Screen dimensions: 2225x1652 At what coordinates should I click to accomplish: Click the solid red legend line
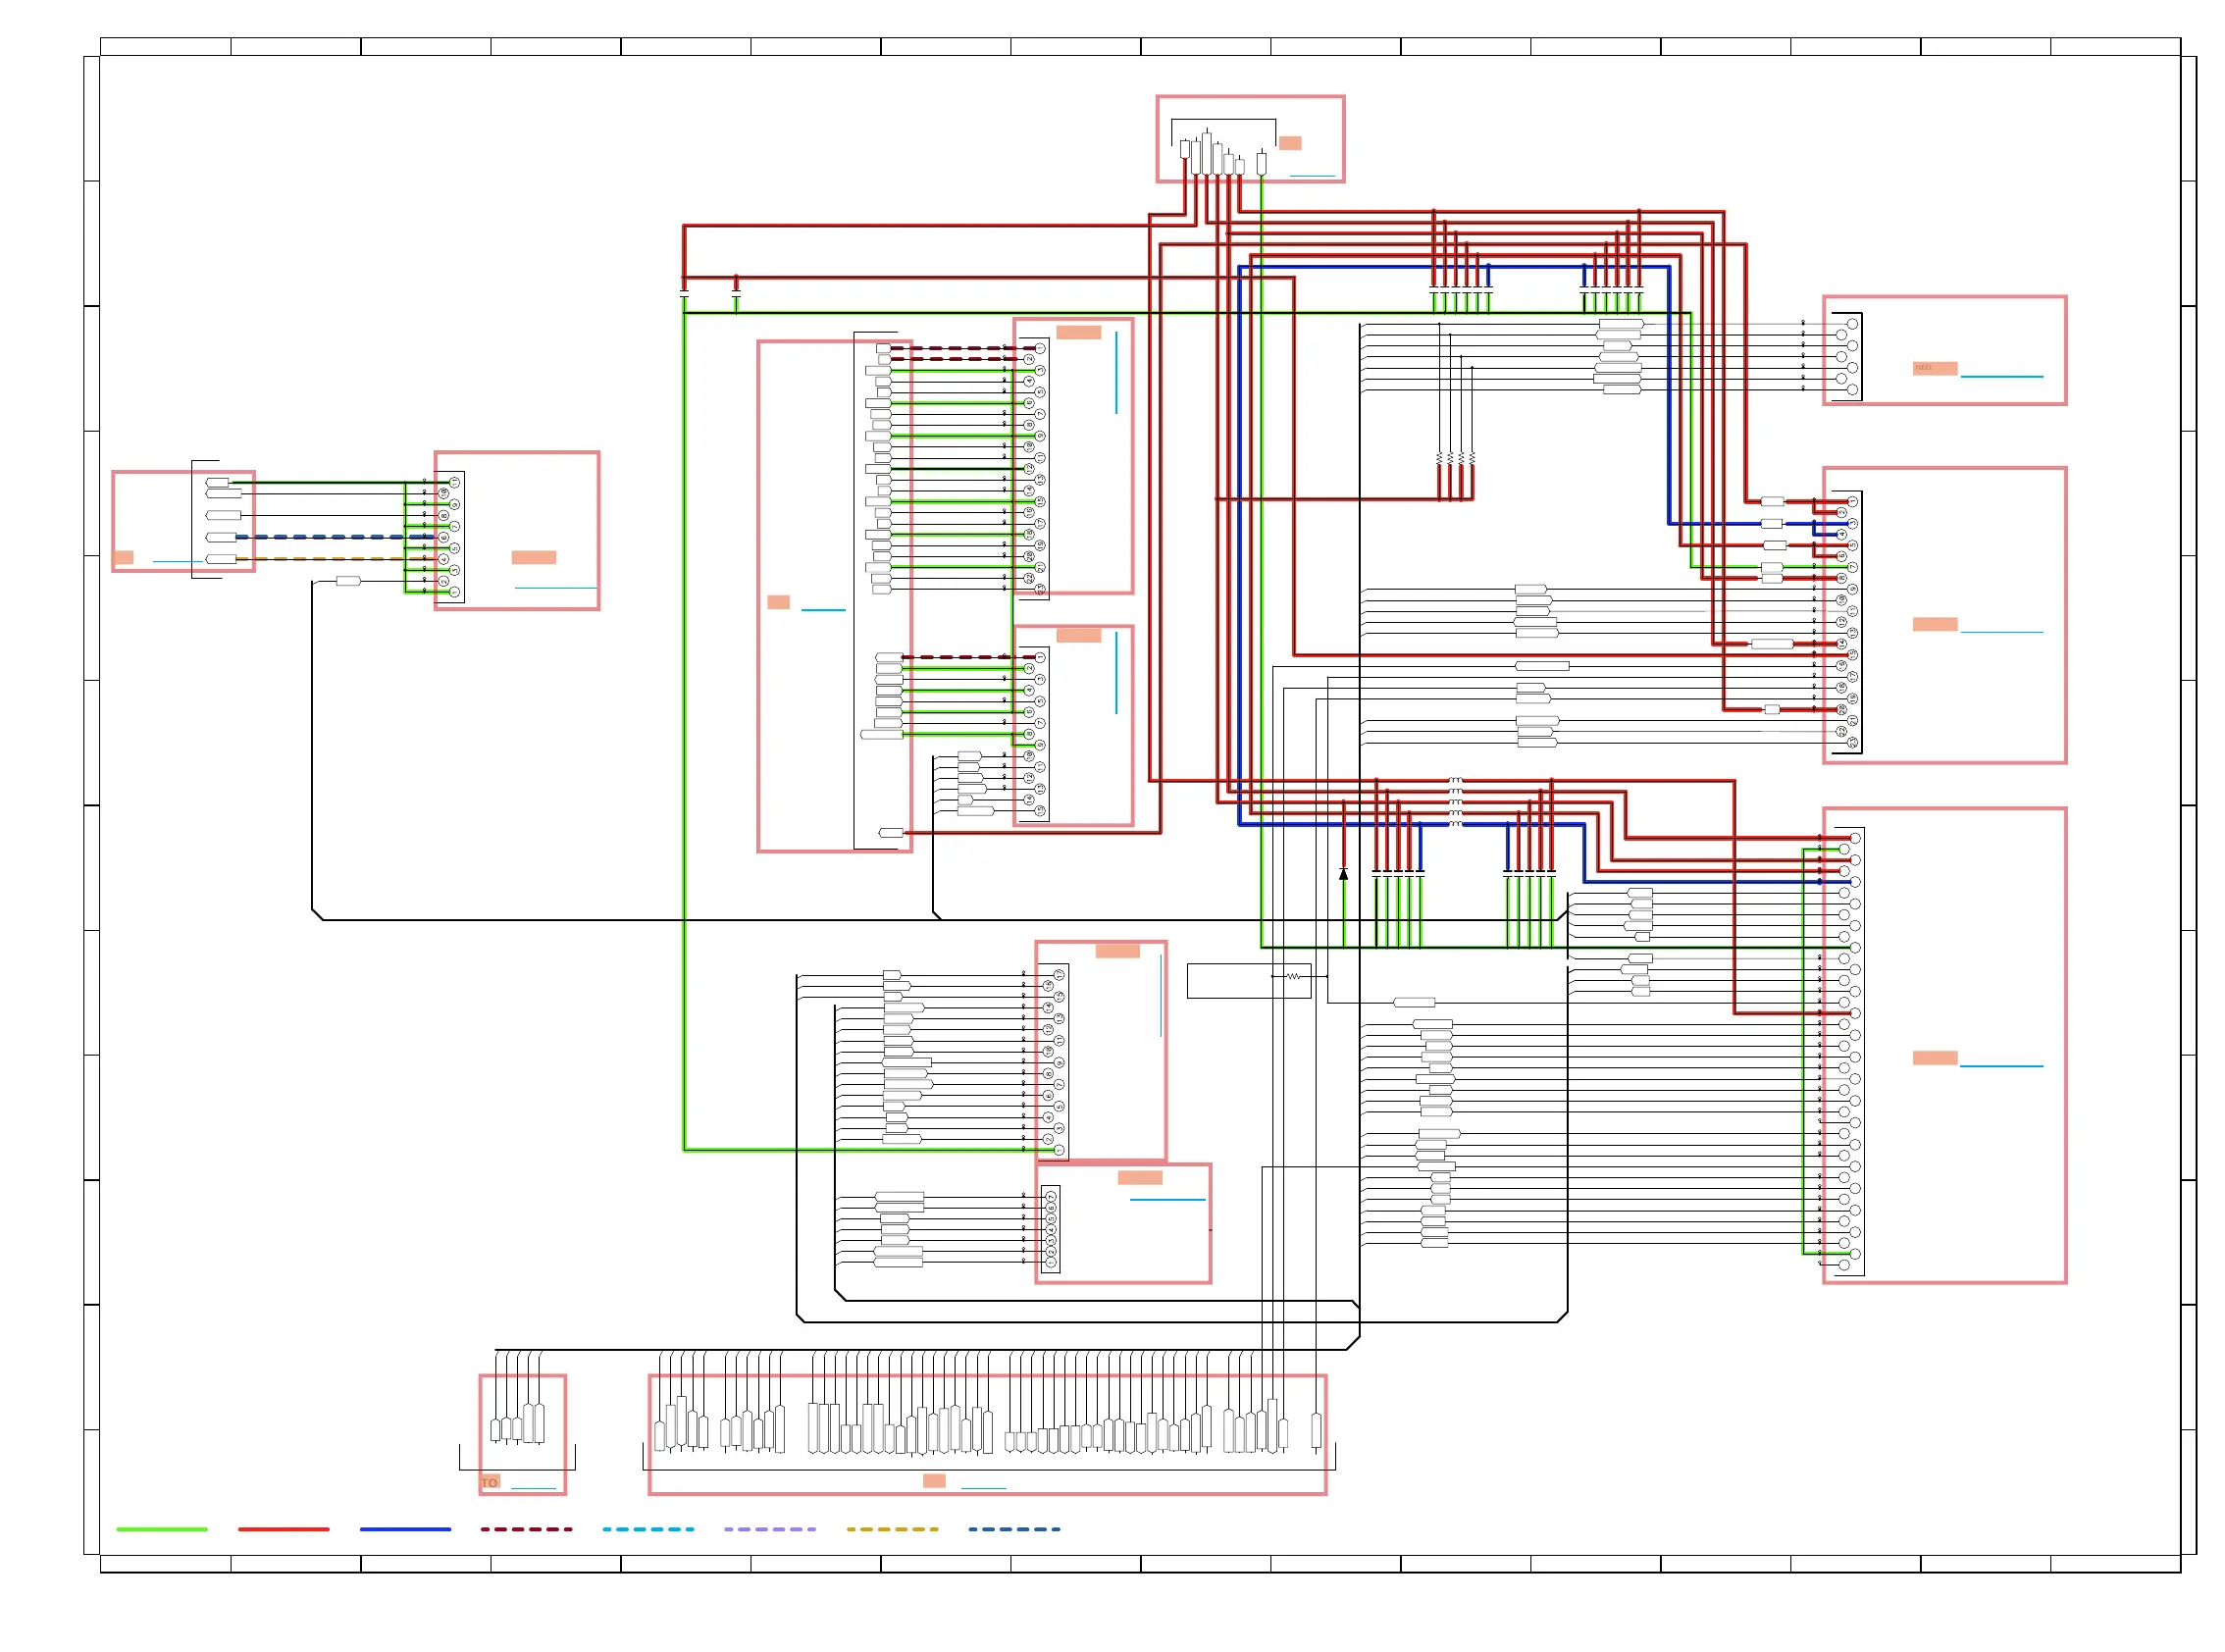coord(283,1529)
